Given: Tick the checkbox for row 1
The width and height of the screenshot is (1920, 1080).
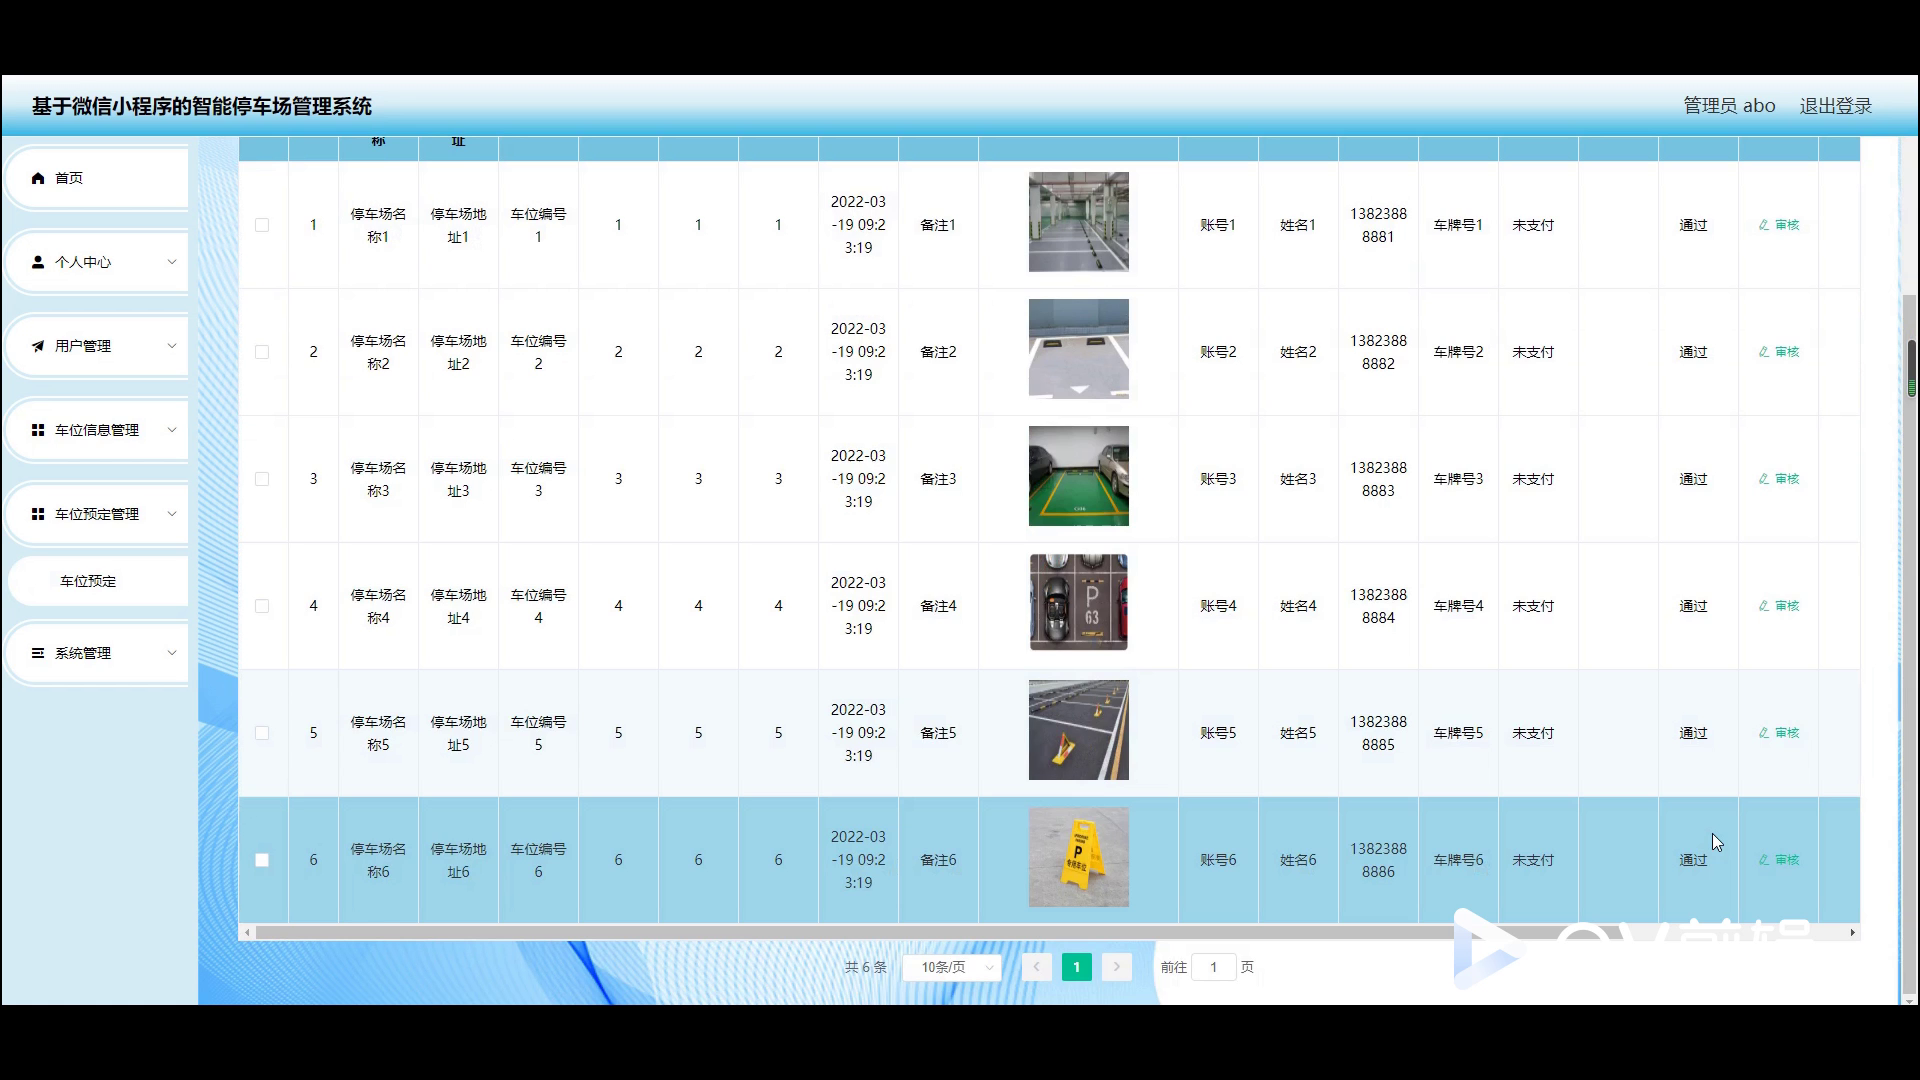Looking at the screenshot, I should (x=262, y=225).
